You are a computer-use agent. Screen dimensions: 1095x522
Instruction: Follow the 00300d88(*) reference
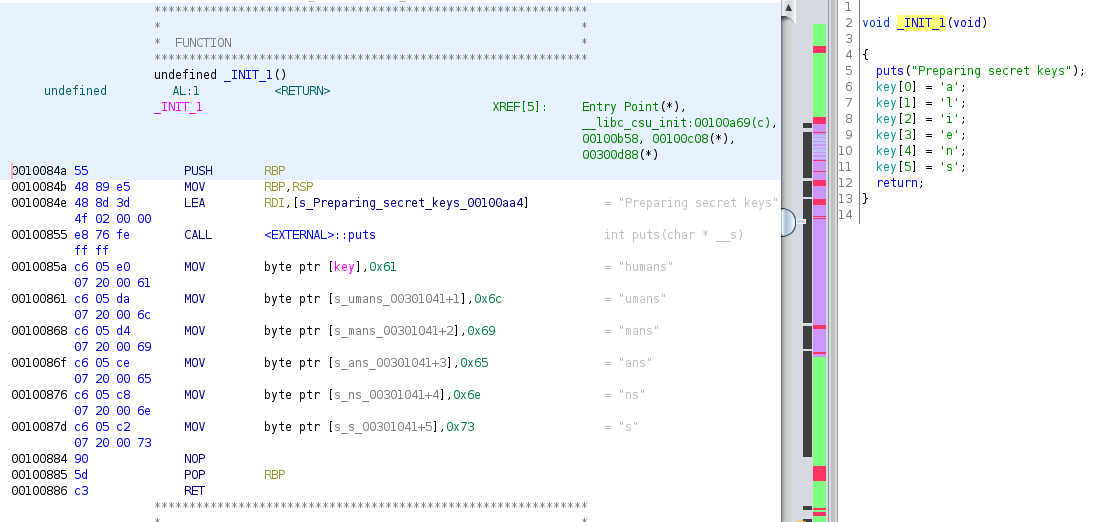point(620,155)
